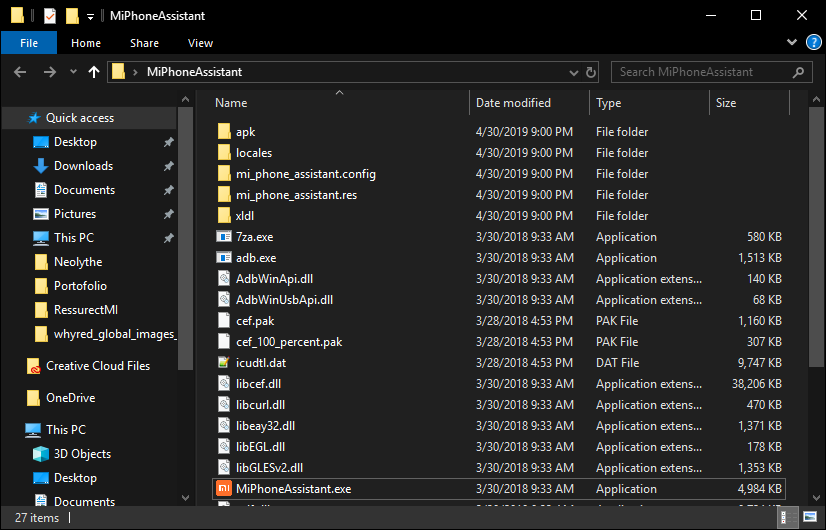Screen dimensions: 826x530
Task: Click the 7za.exe application icon
Action: 224,237
